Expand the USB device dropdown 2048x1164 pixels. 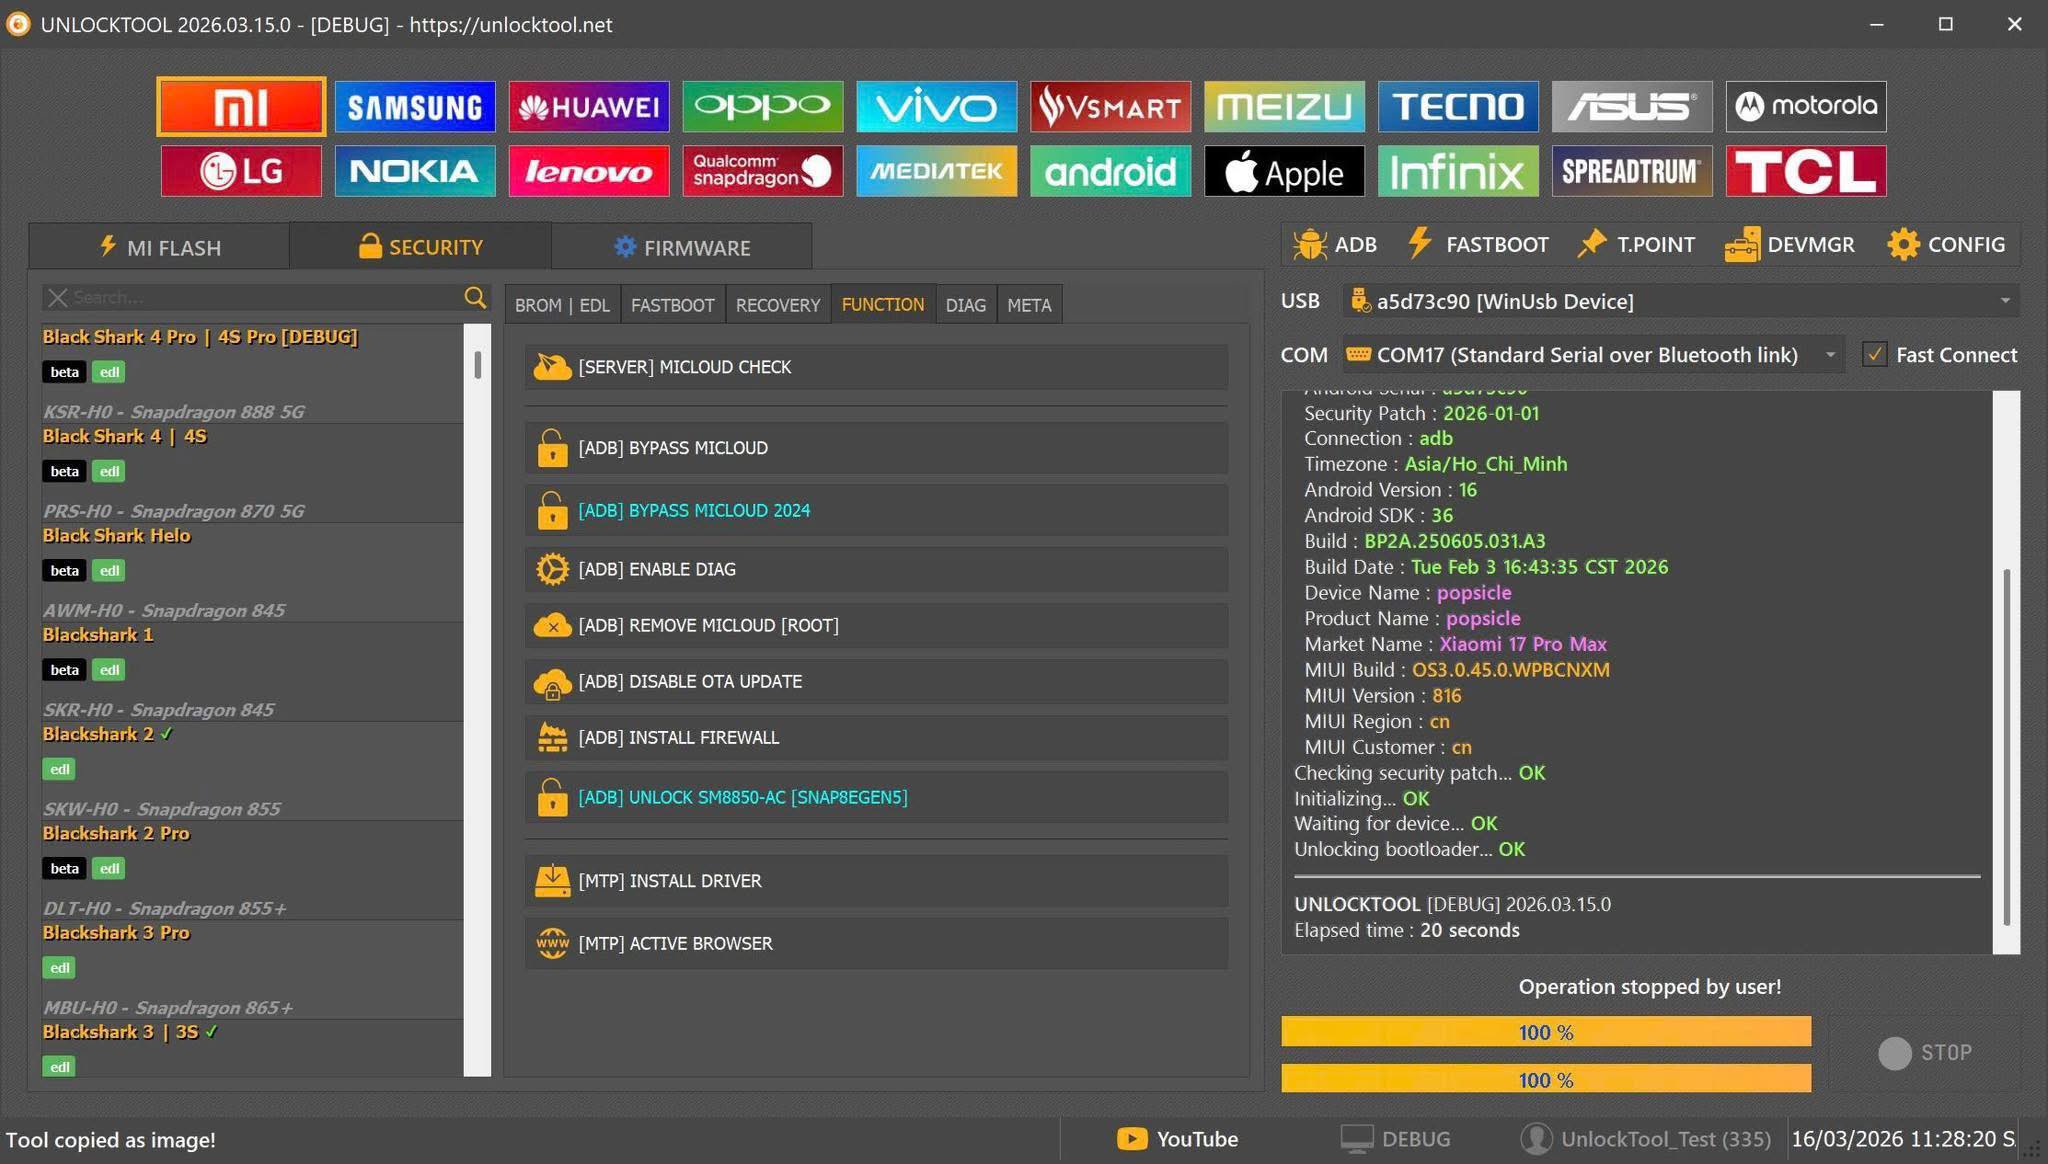(x=2004, y=301)
